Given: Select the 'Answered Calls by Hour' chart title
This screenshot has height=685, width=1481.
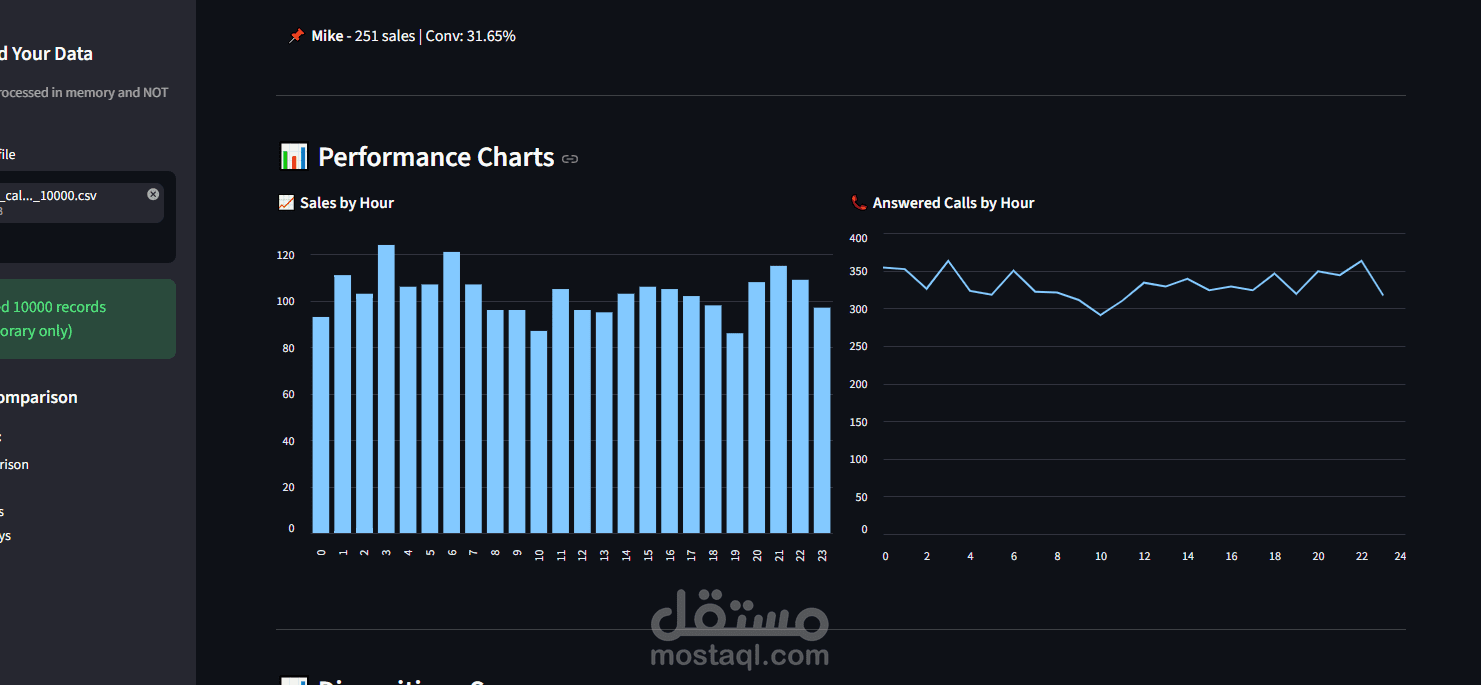Looking at the screenshot, I should 953,203.
